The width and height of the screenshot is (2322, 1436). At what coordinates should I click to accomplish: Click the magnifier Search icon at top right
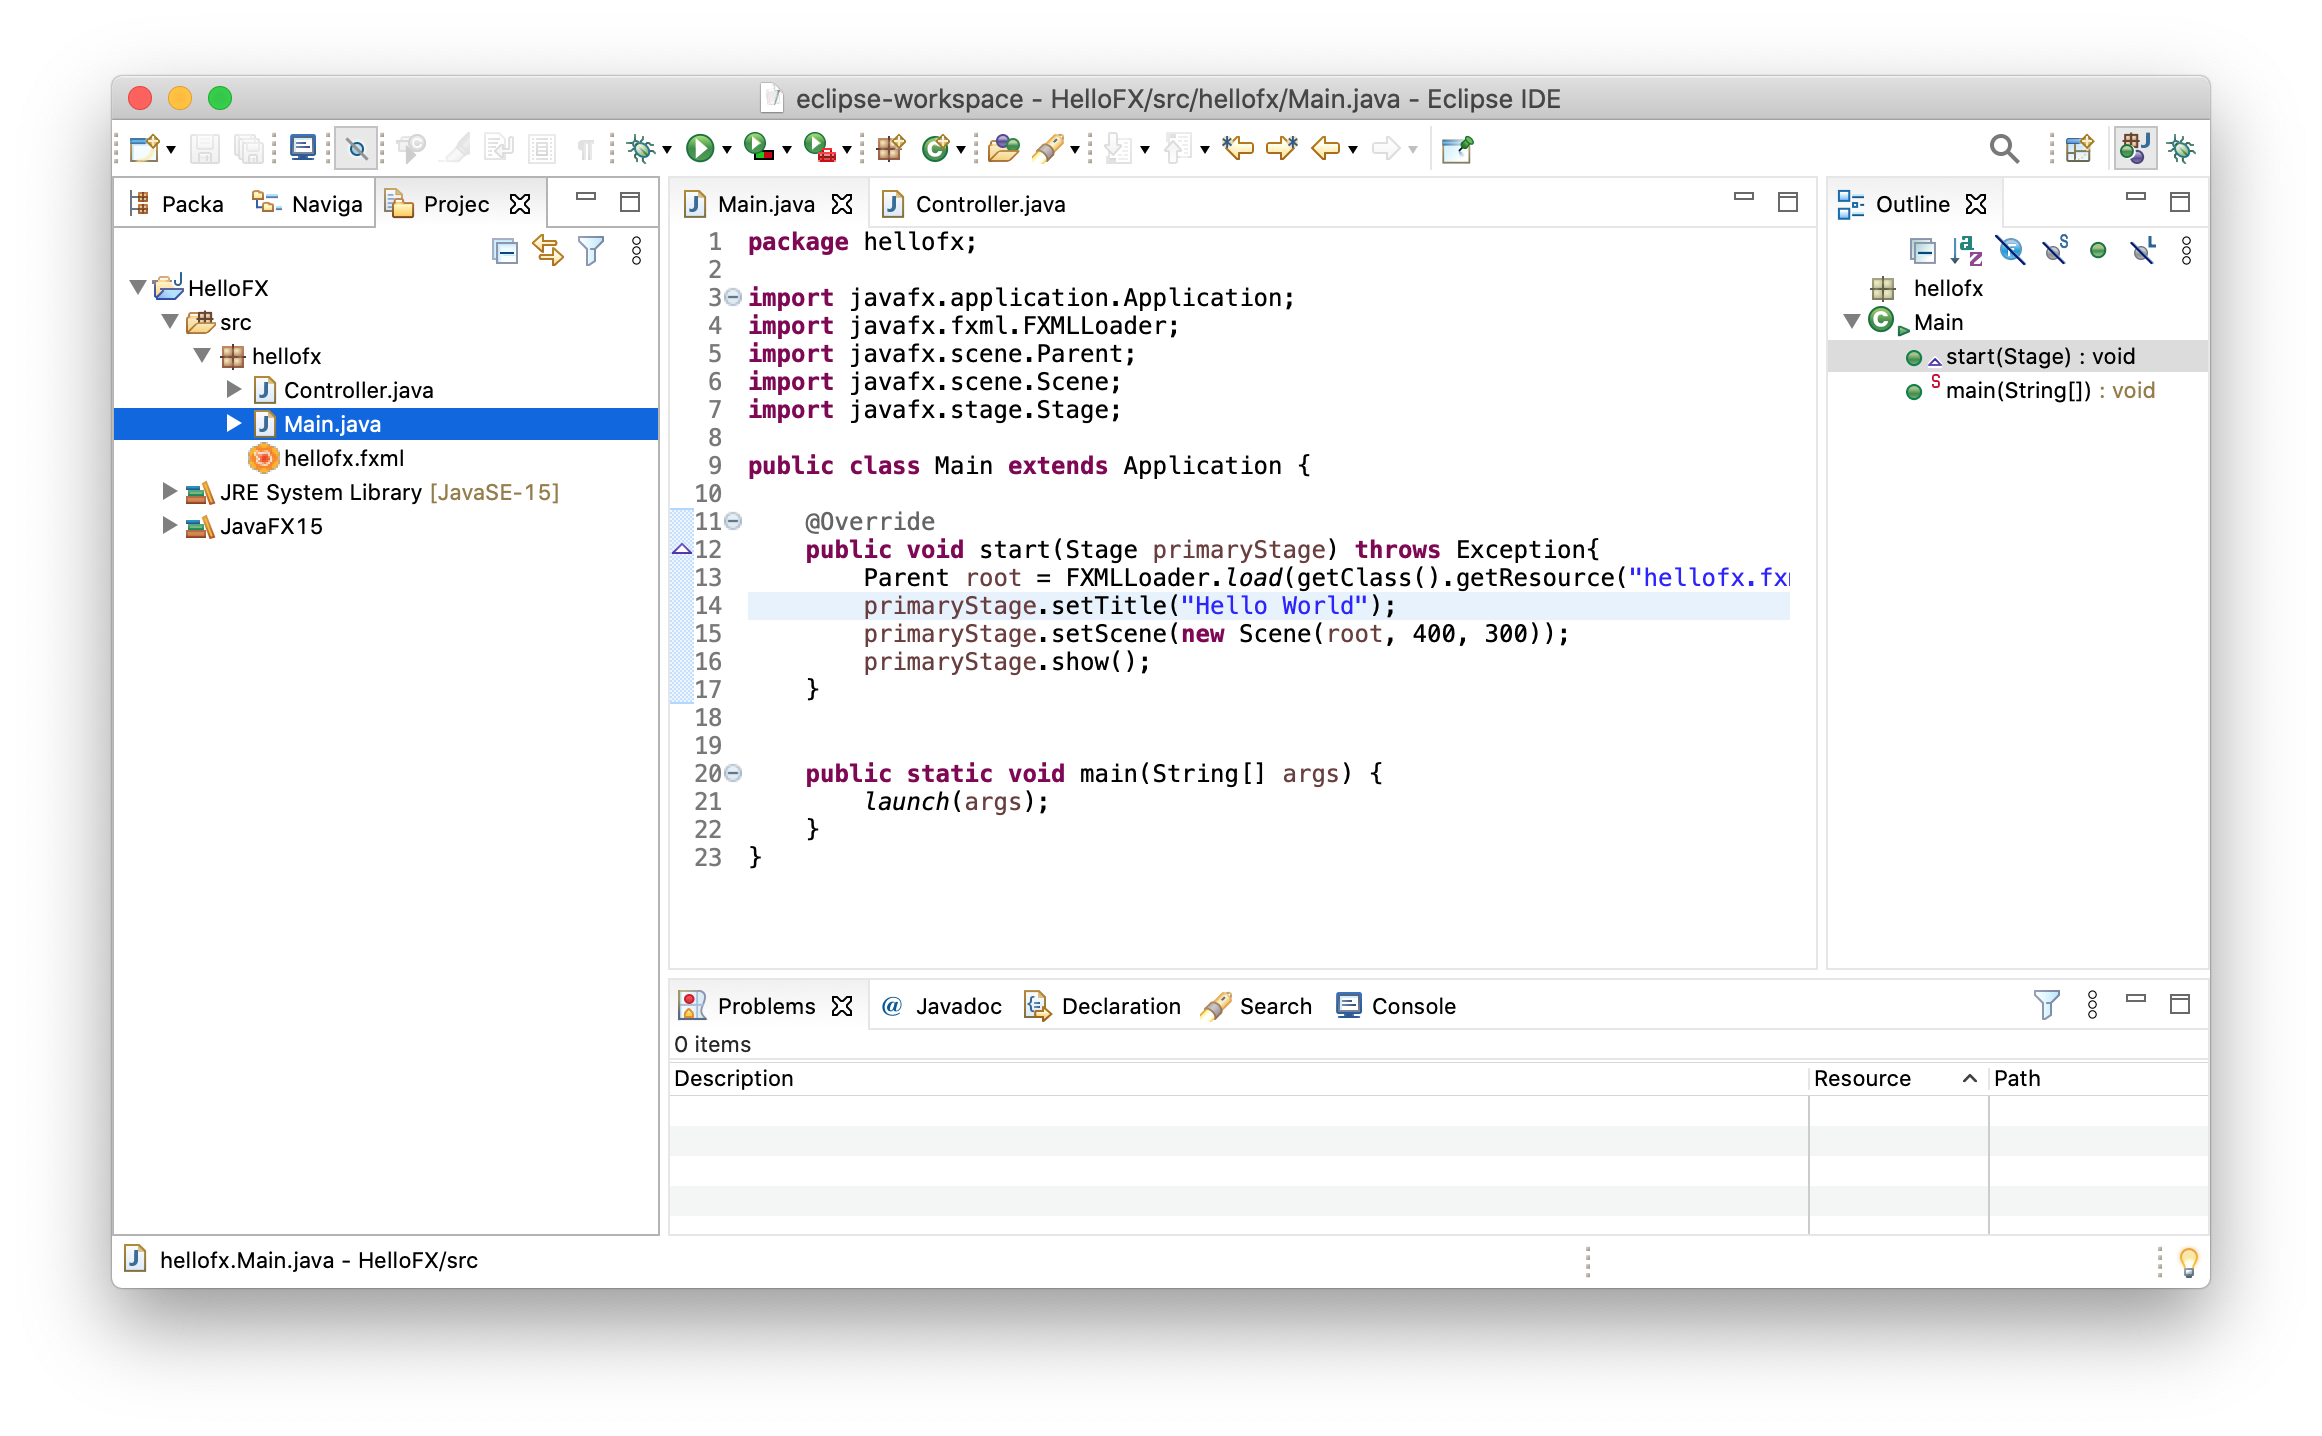[x=2003, y=149]
